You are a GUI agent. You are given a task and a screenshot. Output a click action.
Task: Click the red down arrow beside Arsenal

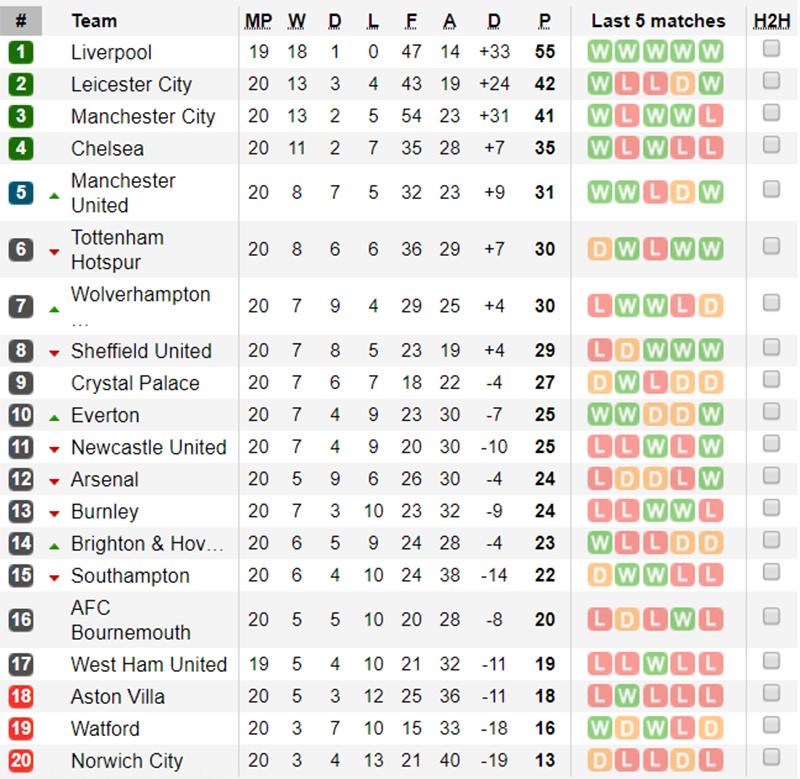tap(54, 481)
